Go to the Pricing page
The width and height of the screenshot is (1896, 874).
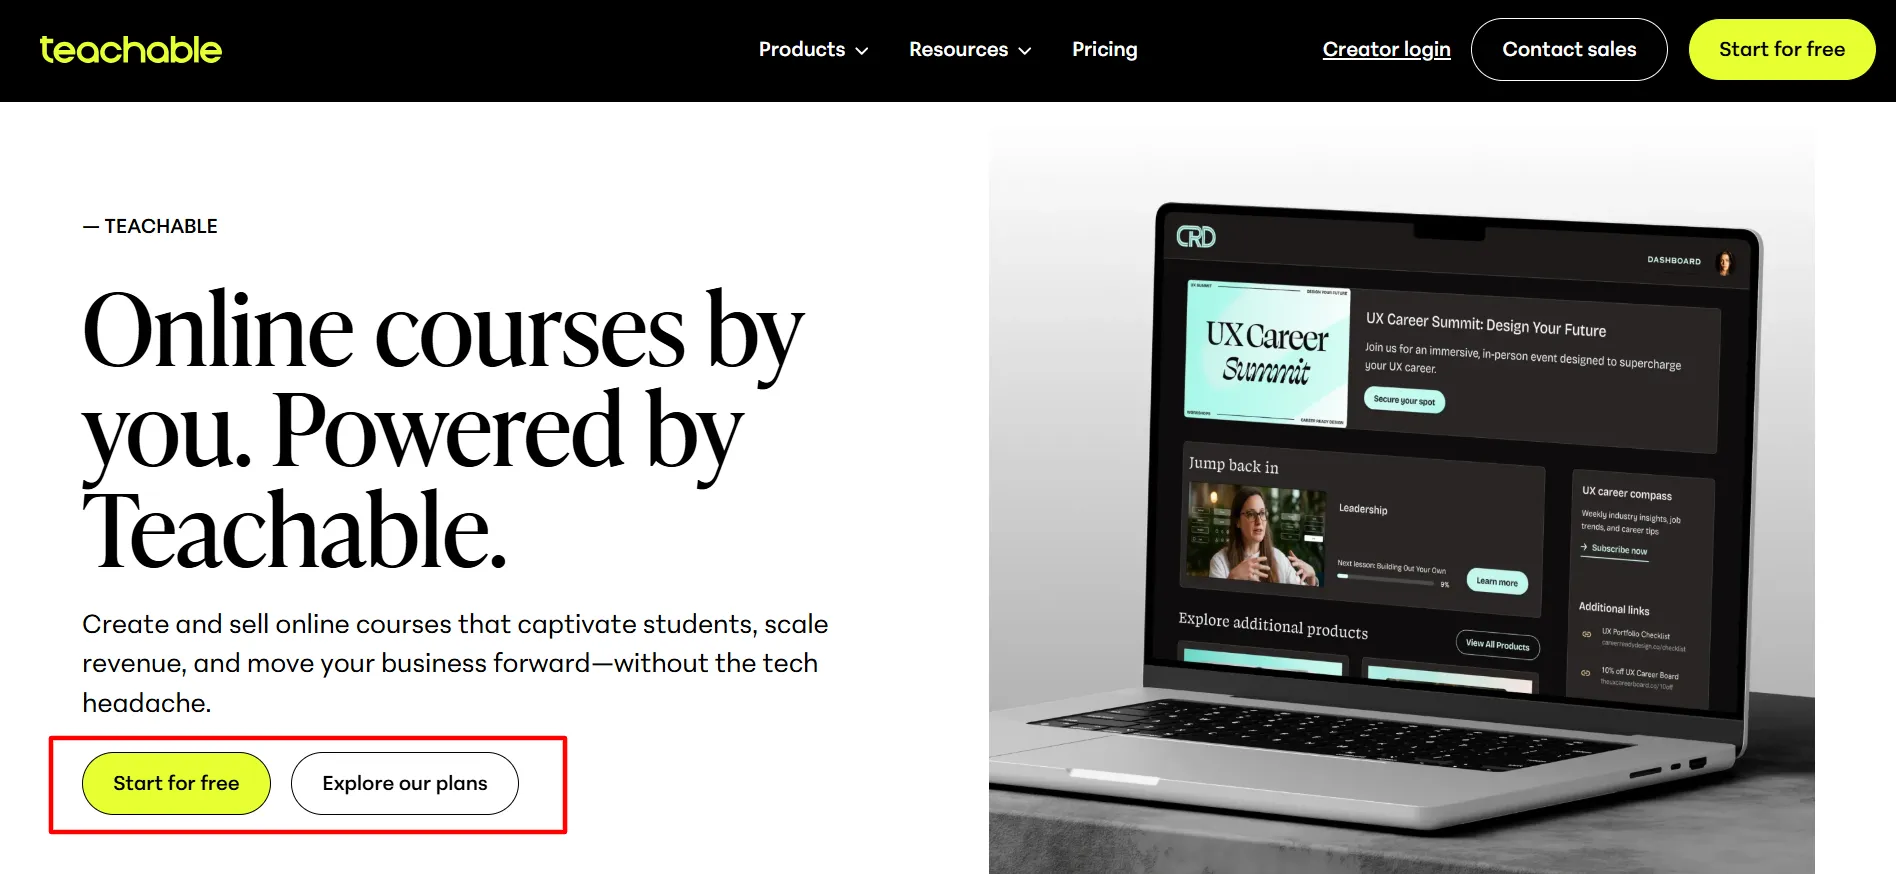[x=1104, y=49]
